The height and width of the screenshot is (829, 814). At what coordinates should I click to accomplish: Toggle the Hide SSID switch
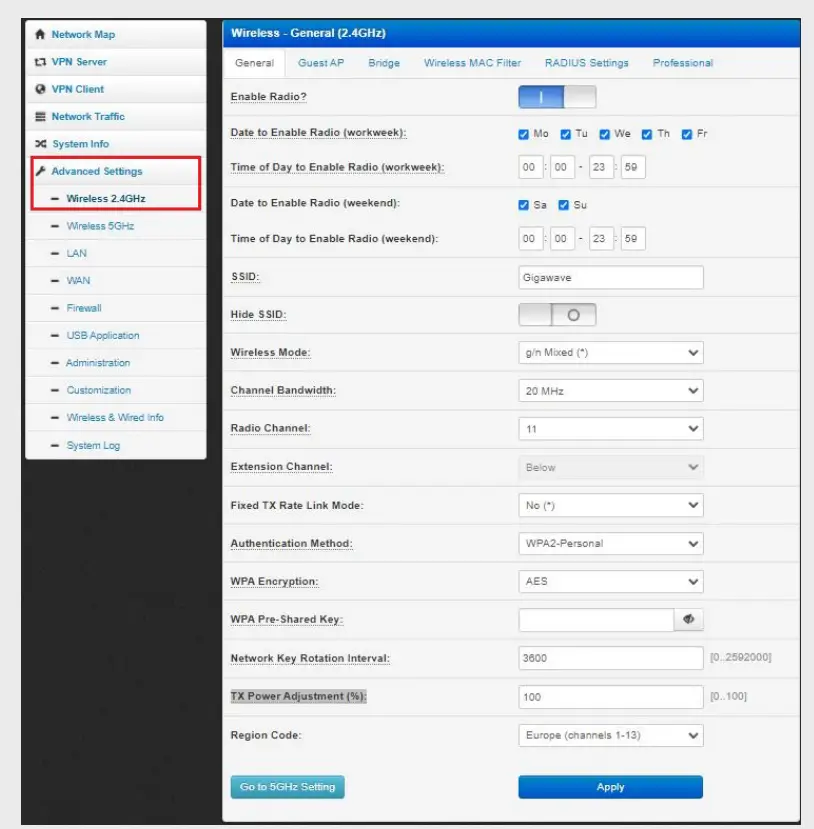tap(557, 315)
